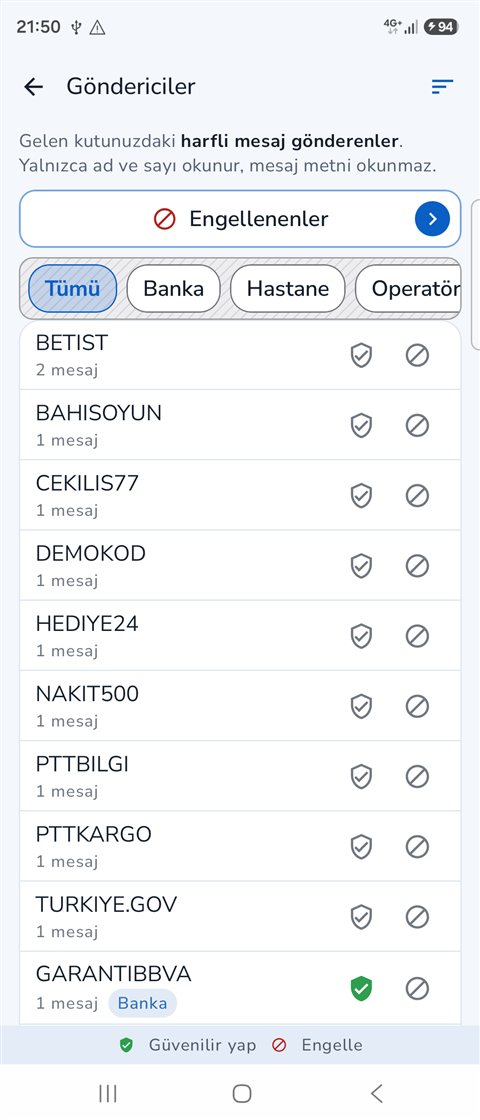Image resolution: width=480 pixels, height=1120 pixels.
Task: Untrust GARANTIBBVA via the green shield
Action: pos(361,989)
